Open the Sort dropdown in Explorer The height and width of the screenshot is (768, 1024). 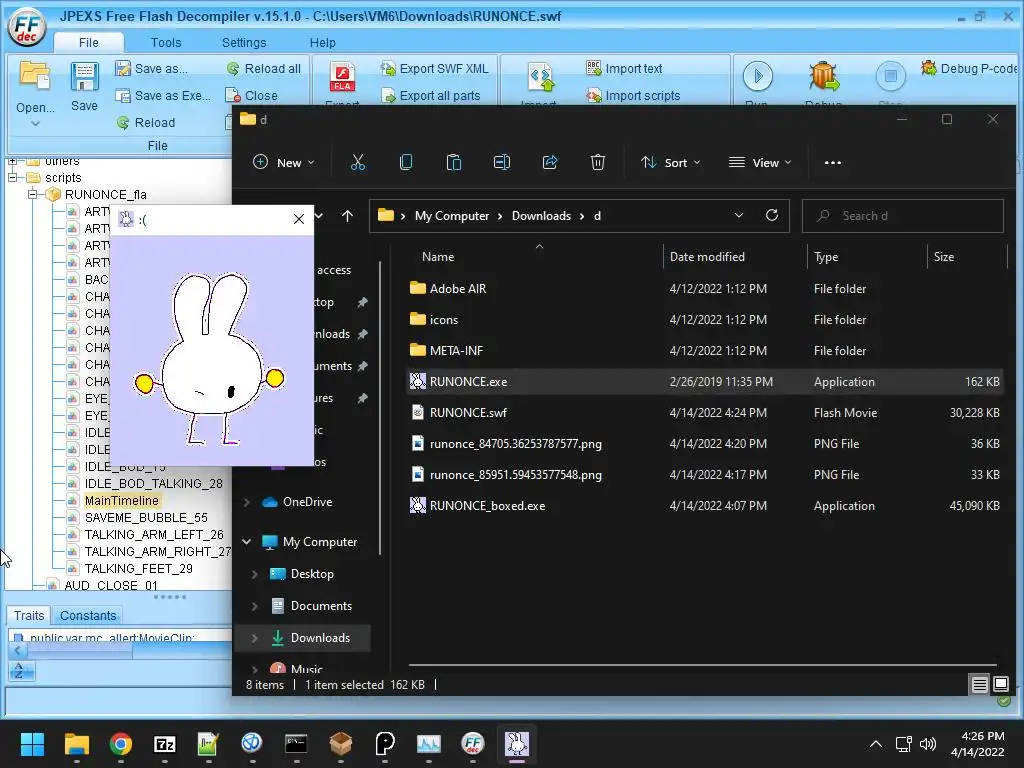click(x=671, y=163)
